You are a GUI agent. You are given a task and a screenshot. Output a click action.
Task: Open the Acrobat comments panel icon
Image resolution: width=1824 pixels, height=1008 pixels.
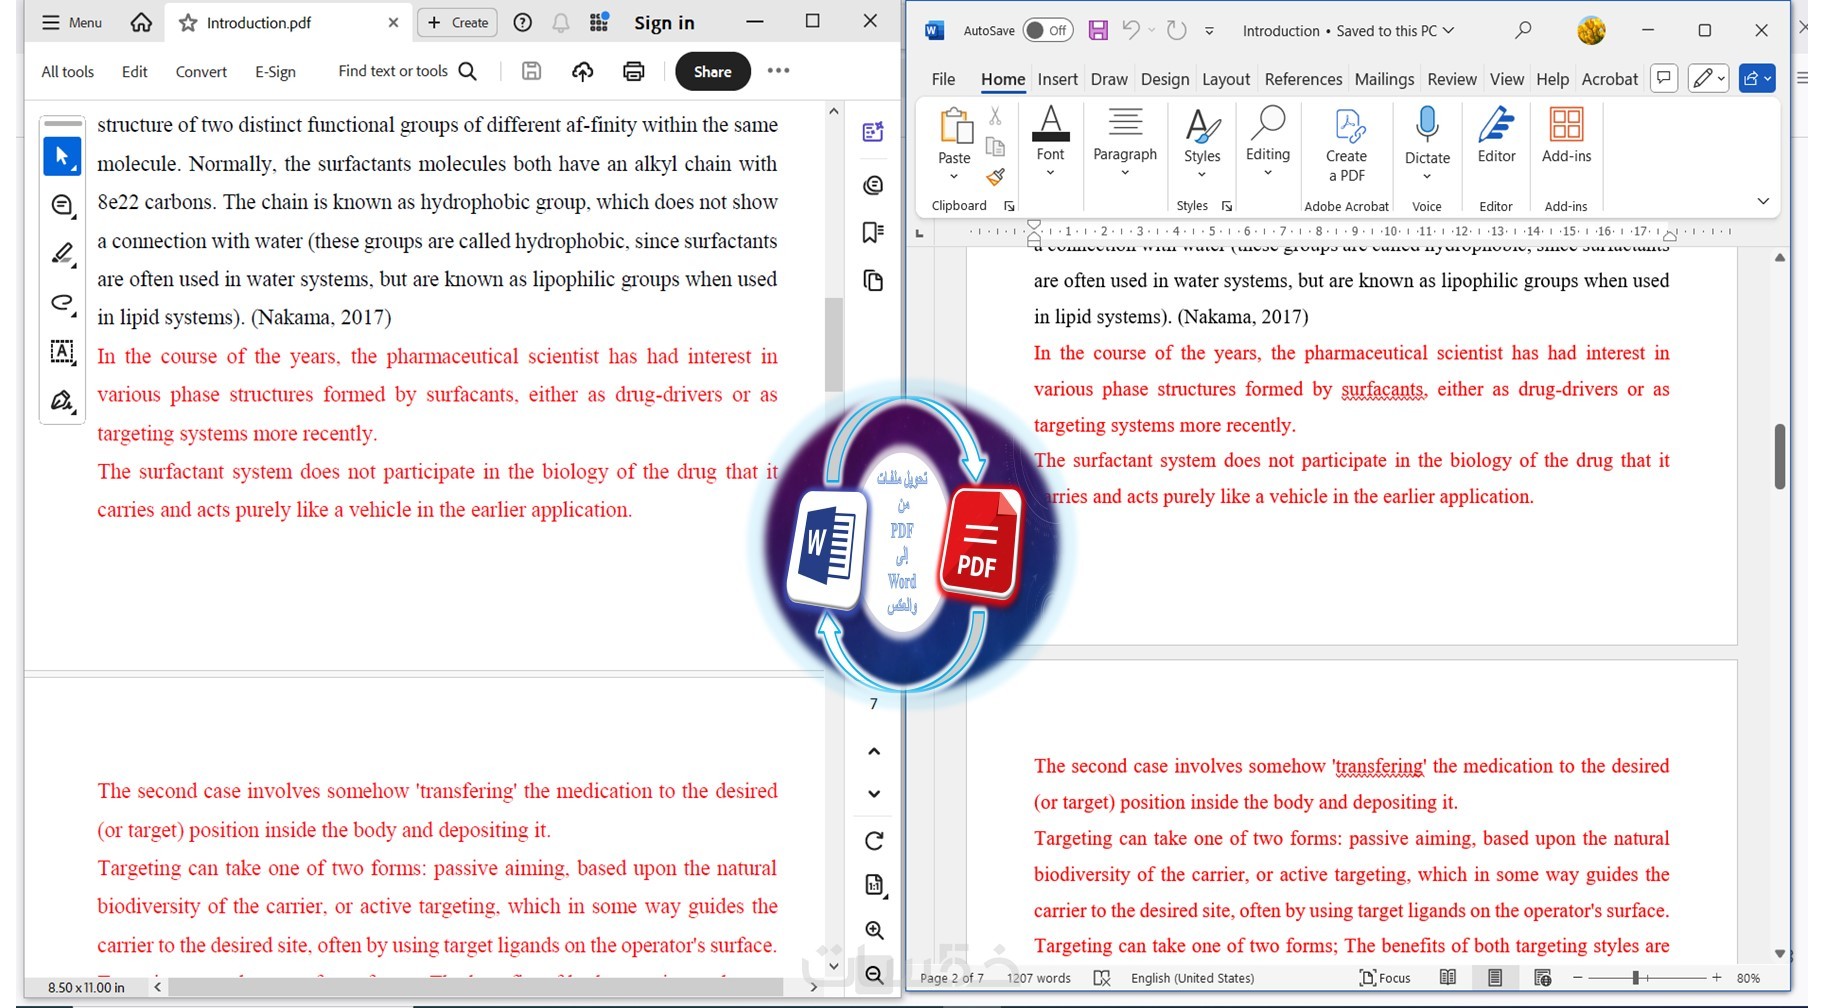[873, 185]
